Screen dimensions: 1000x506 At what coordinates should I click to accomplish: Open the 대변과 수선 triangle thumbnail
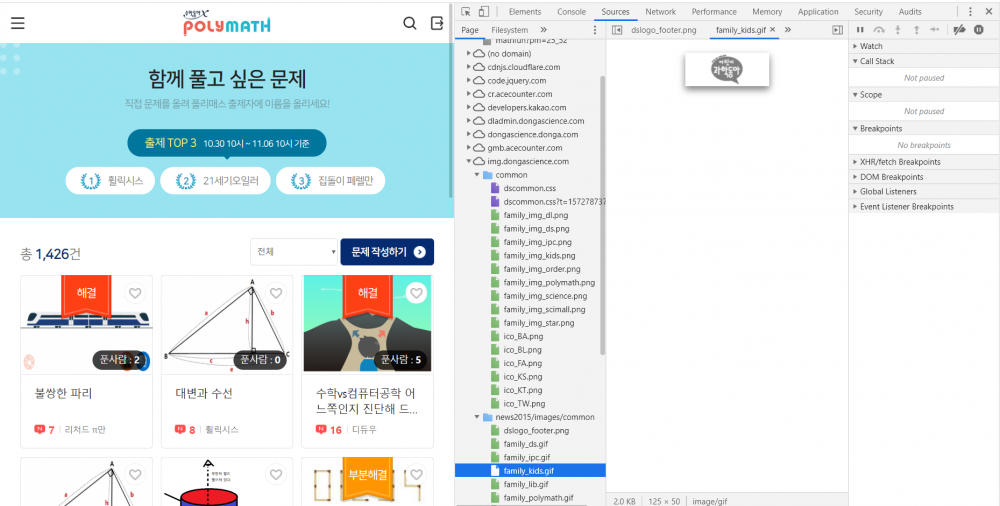click(227, 325)
